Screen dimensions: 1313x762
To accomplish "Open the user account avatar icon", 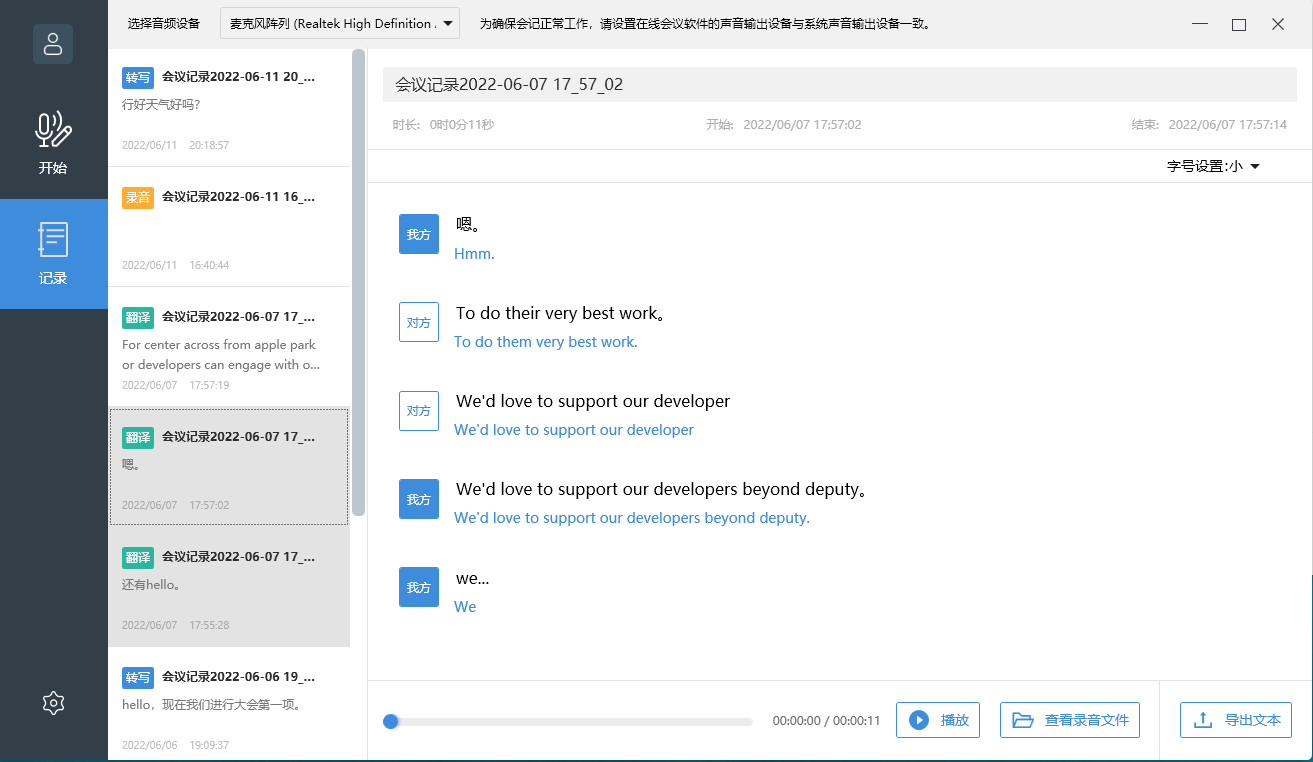I will click(53, 44).
